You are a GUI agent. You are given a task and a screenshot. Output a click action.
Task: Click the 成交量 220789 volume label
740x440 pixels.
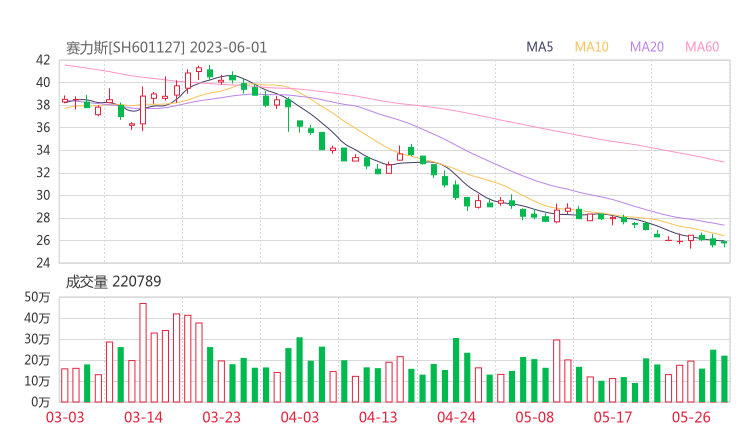[x=113, y=282]
